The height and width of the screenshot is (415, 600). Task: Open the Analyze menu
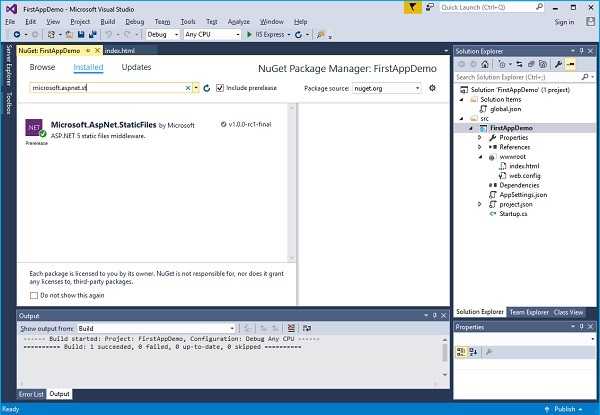239,22
